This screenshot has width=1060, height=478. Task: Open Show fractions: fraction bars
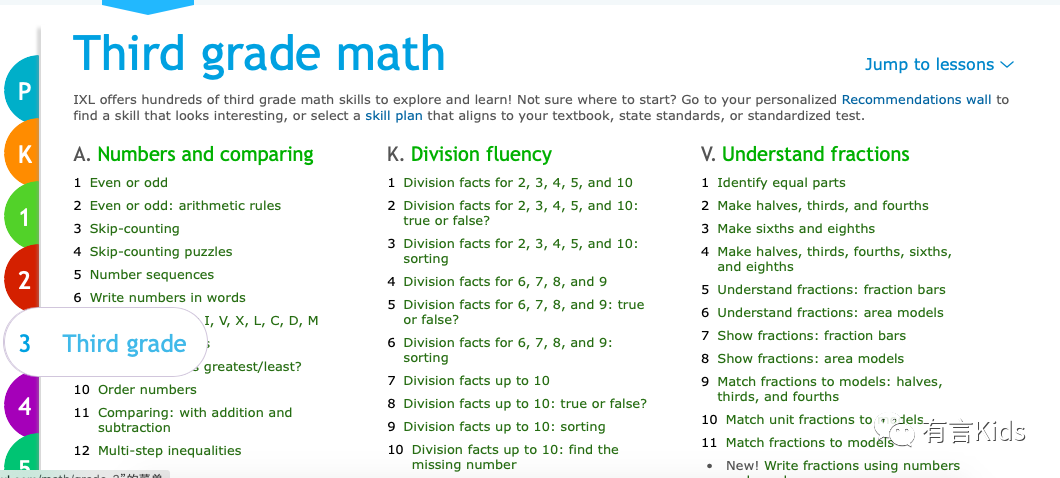[x=811, y=335]
